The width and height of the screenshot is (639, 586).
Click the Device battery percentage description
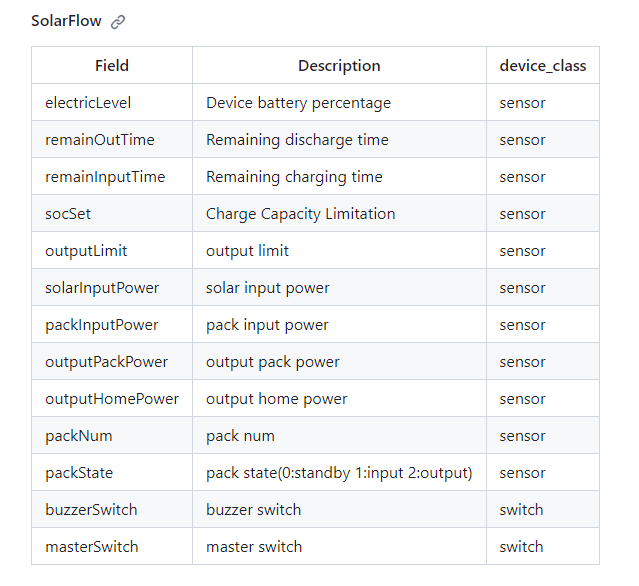298,103
